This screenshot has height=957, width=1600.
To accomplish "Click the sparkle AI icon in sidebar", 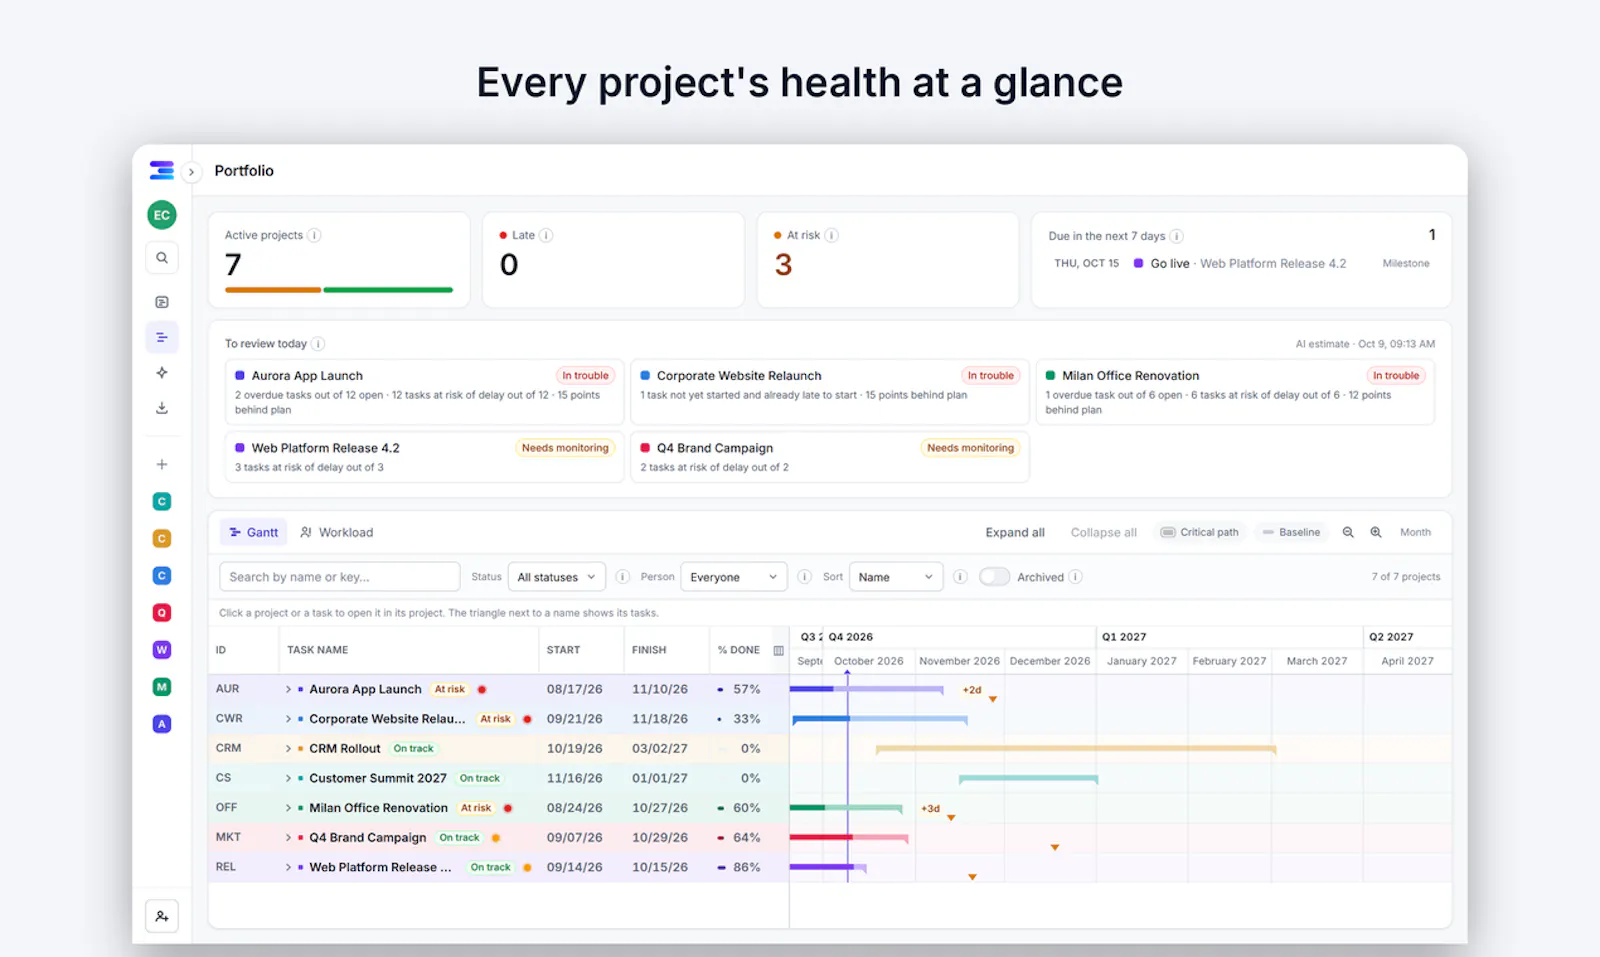I will pyautogui.click(x=162, y=373).
